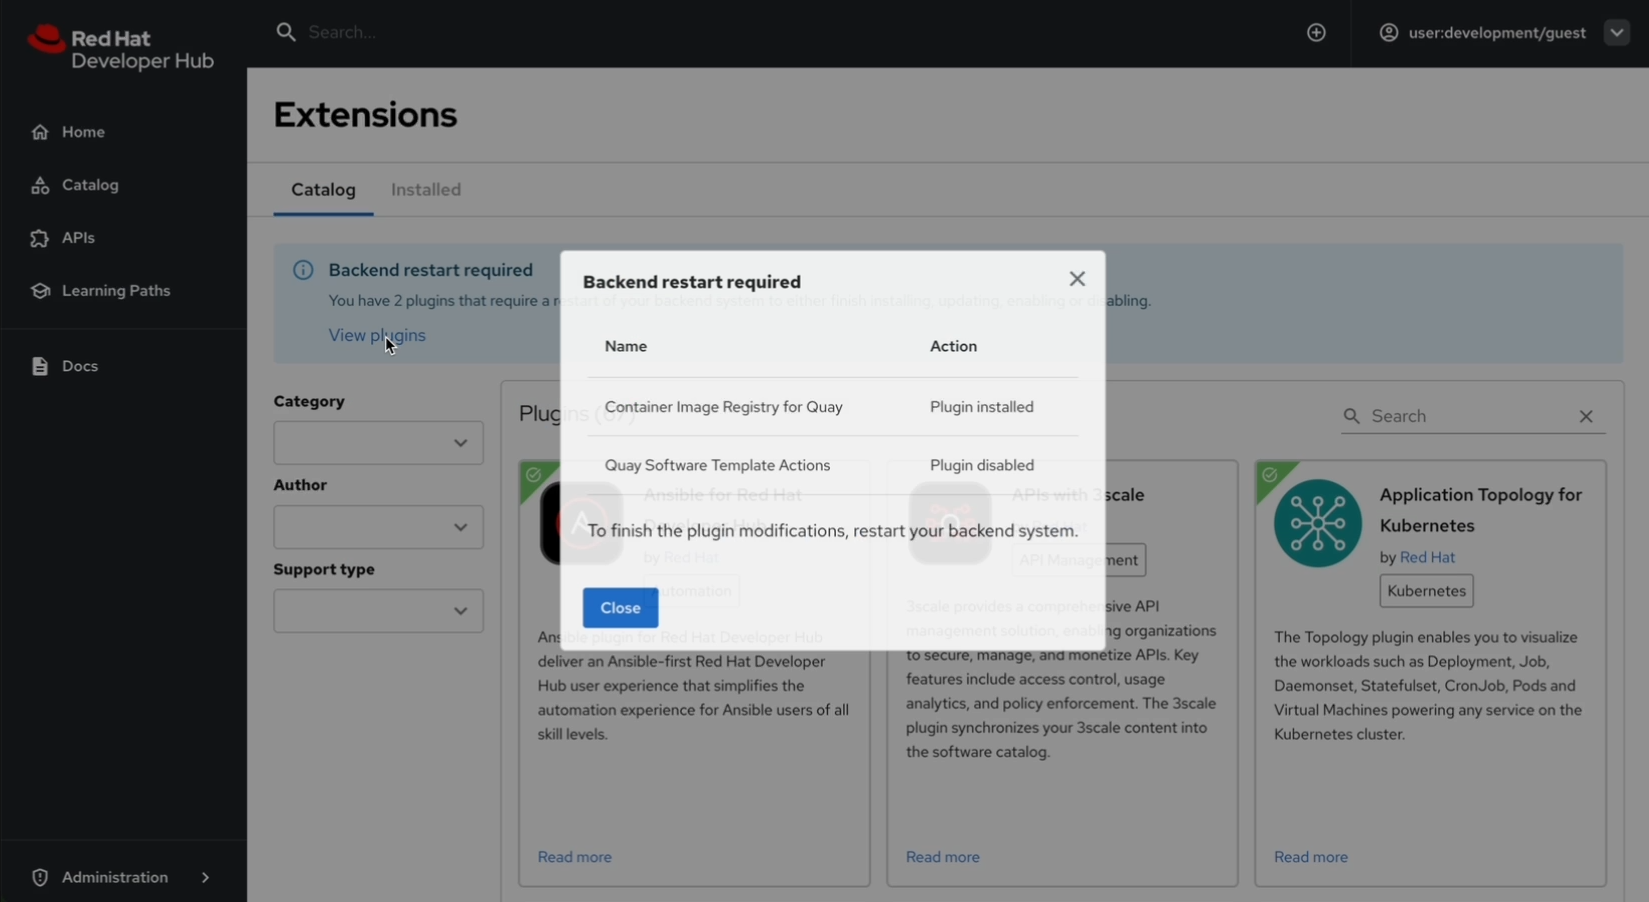Open the create/add menu via plus icon
The height and width of the screenshot is (902, 1649).
point(1316,32)
